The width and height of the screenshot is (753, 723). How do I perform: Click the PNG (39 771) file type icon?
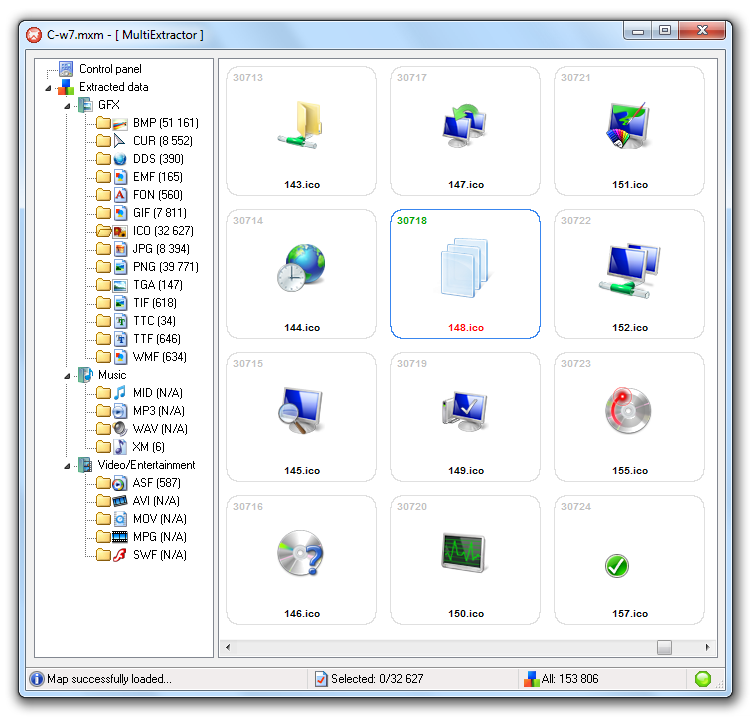coord(120,267)
